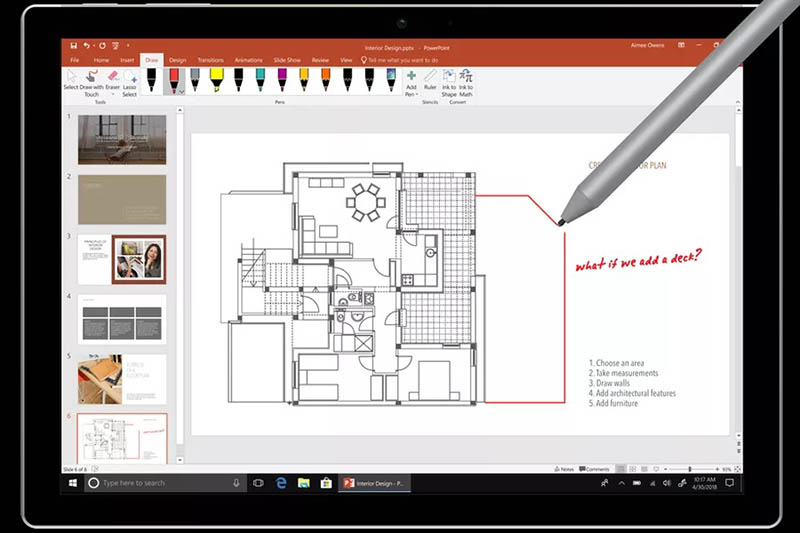Screen dimensions: 800x533
Task: Select the red pen
Action: [173, 81]
